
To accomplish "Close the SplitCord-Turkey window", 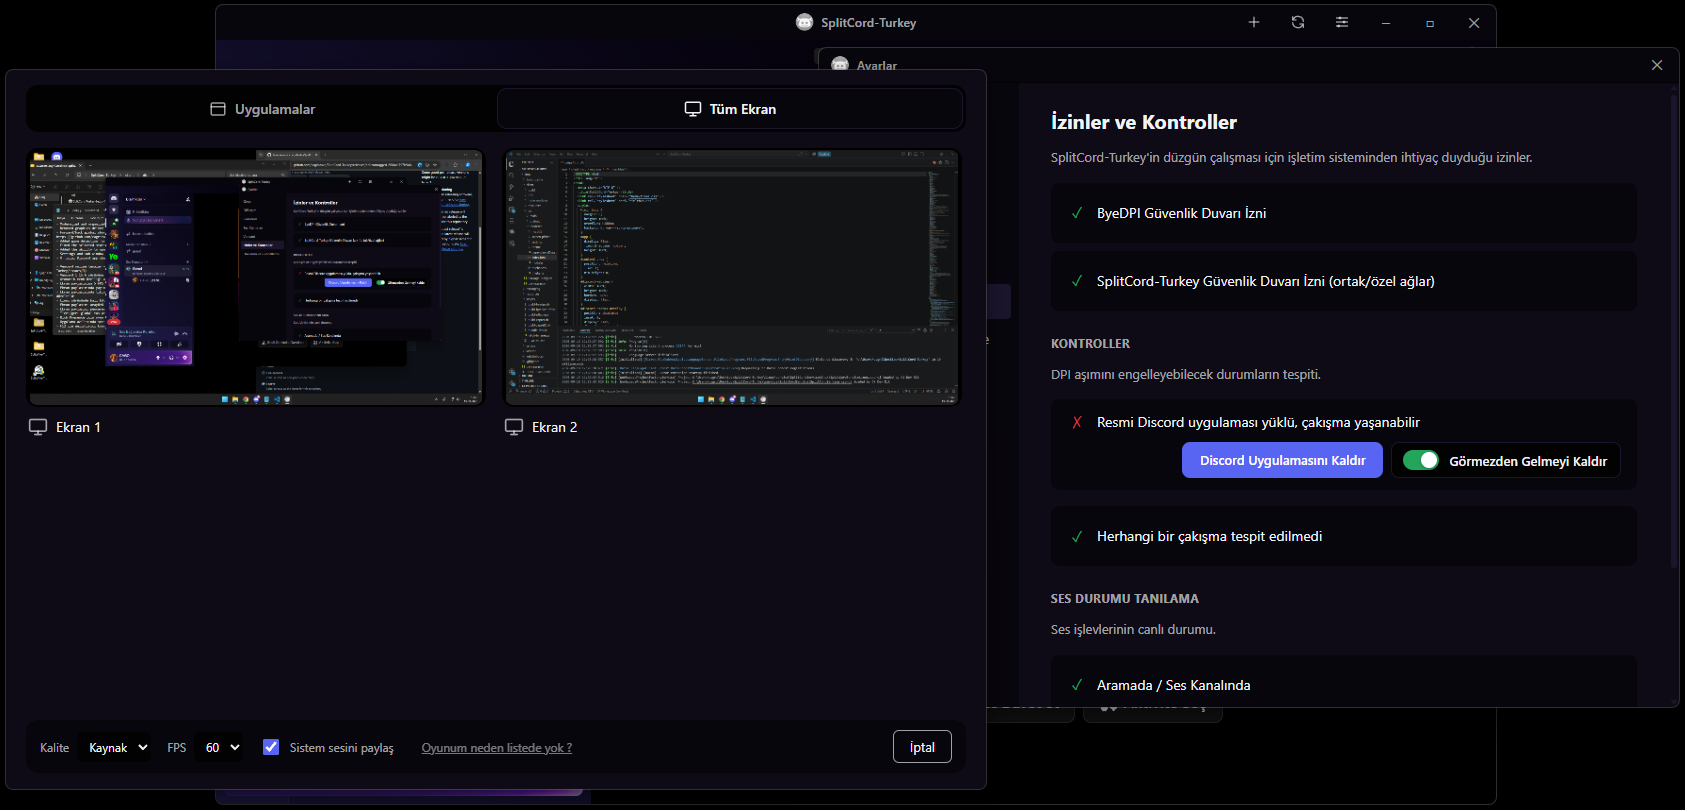I will coord(1474,23).
